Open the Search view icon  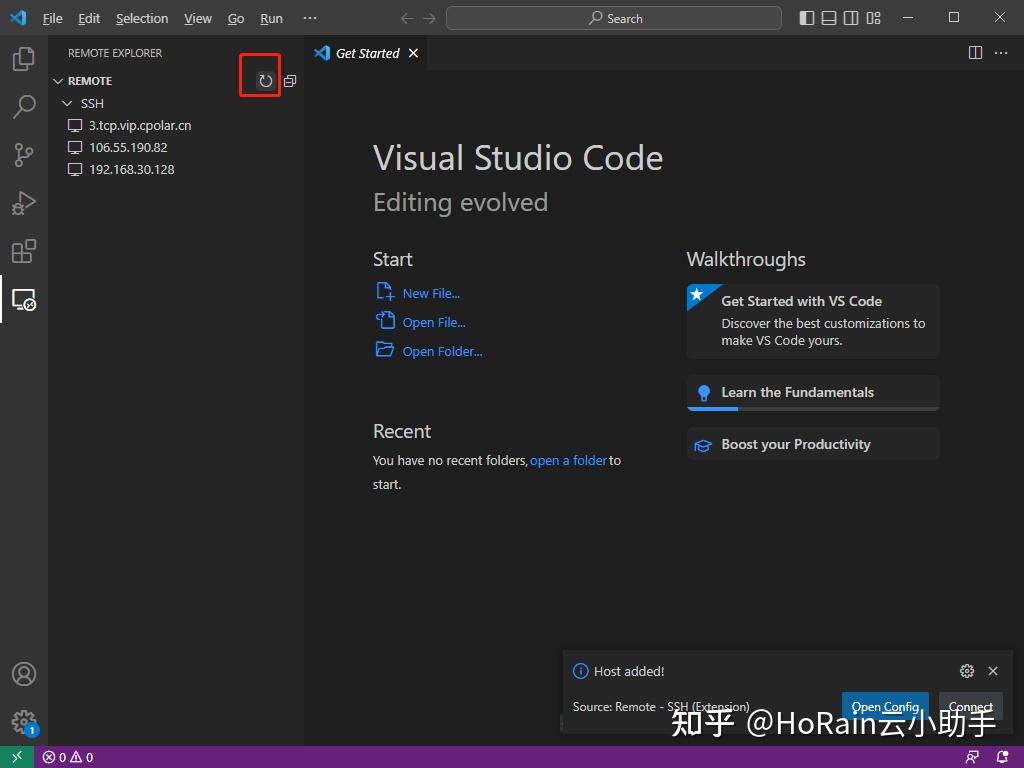(x=23, y=107)
